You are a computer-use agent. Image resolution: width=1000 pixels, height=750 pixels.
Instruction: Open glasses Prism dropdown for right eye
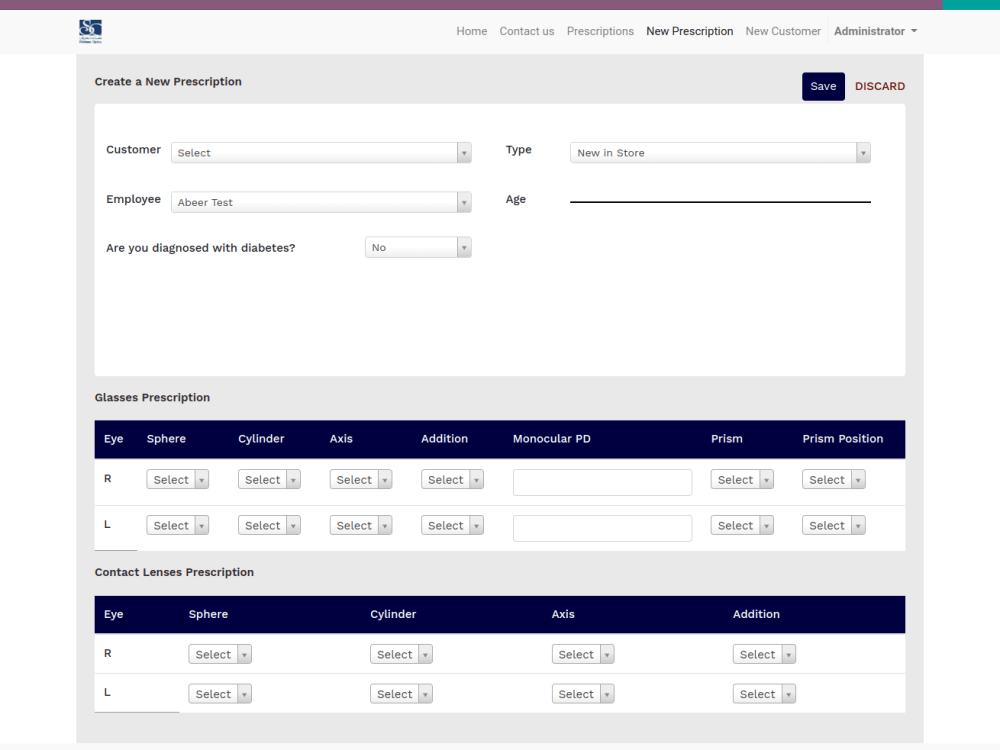(x=742, y=480)
